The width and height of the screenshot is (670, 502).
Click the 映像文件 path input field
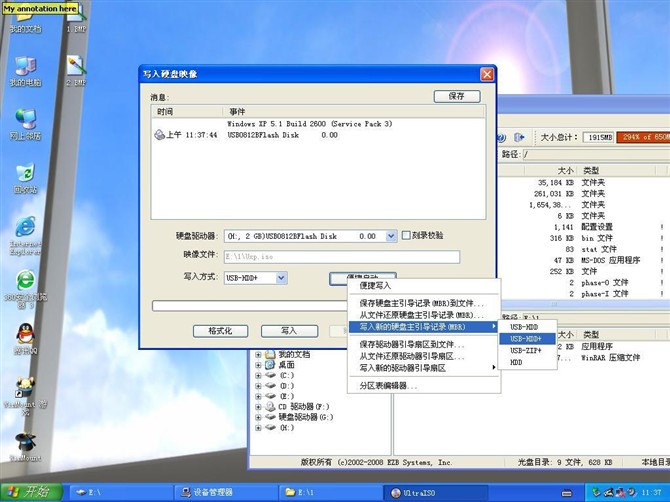click(x=341, y=257)
